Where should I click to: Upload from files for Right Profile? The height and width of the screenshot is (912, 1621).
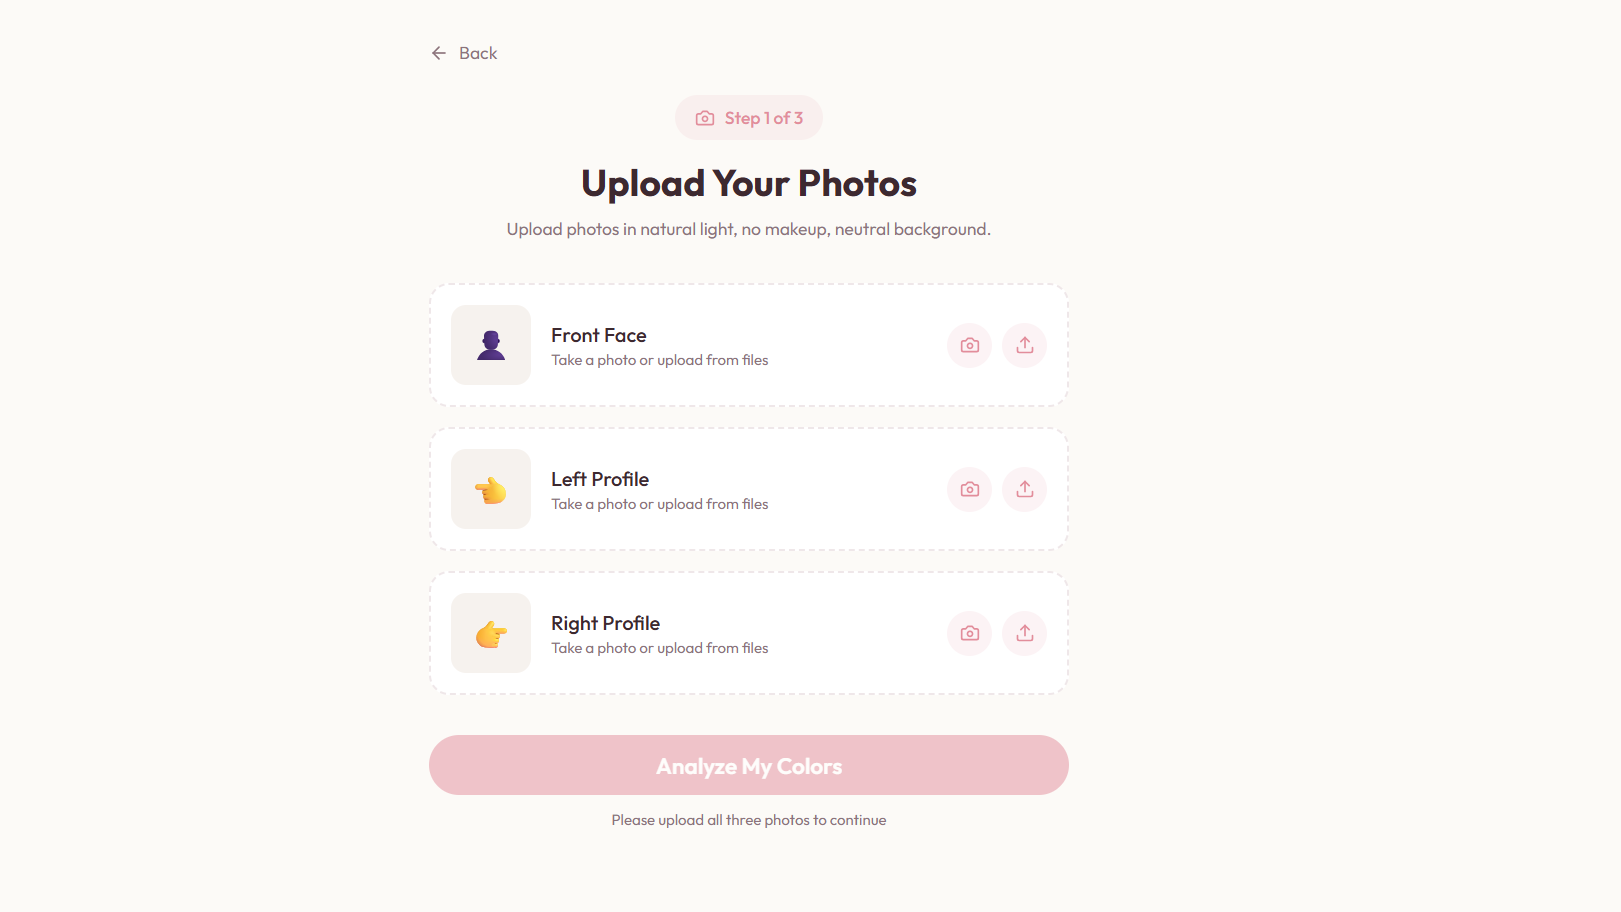1024,633
